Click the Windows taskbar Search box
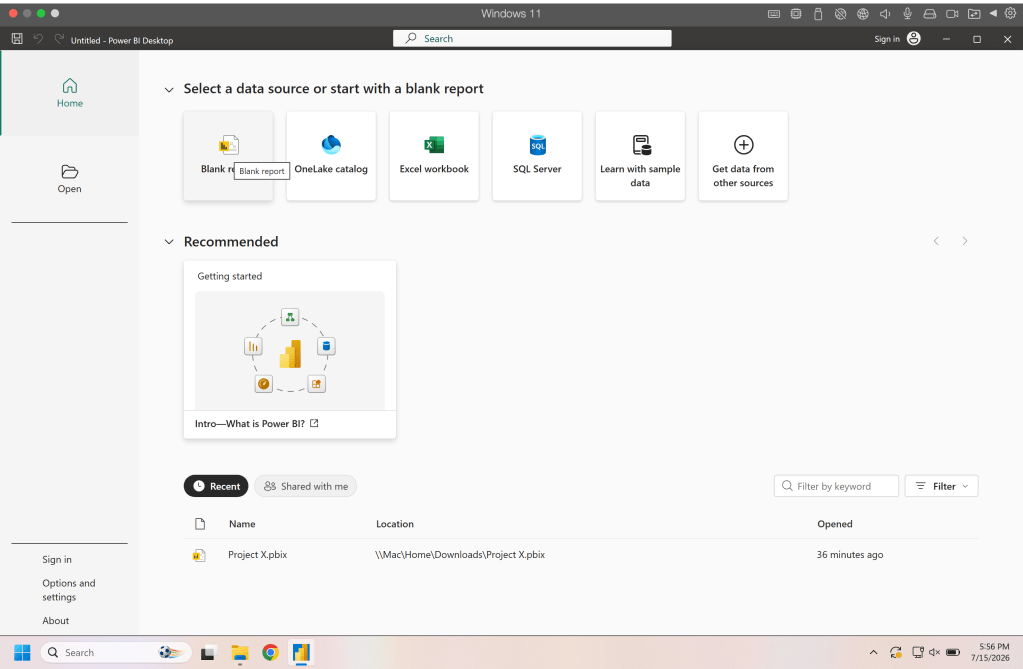The height and width of the screenshot is (669, 1023). (x=116, y=653)
